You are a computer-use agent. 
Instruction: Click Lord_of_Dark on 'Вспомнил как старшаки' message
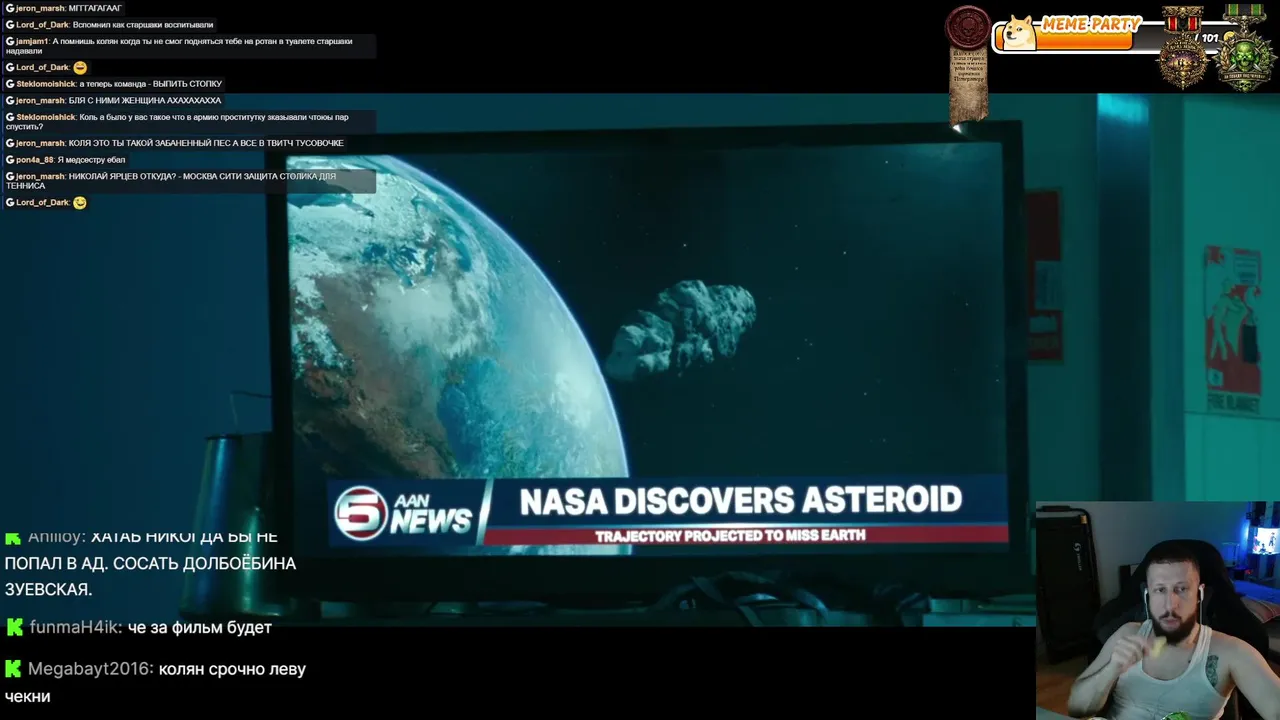[42, 24]
